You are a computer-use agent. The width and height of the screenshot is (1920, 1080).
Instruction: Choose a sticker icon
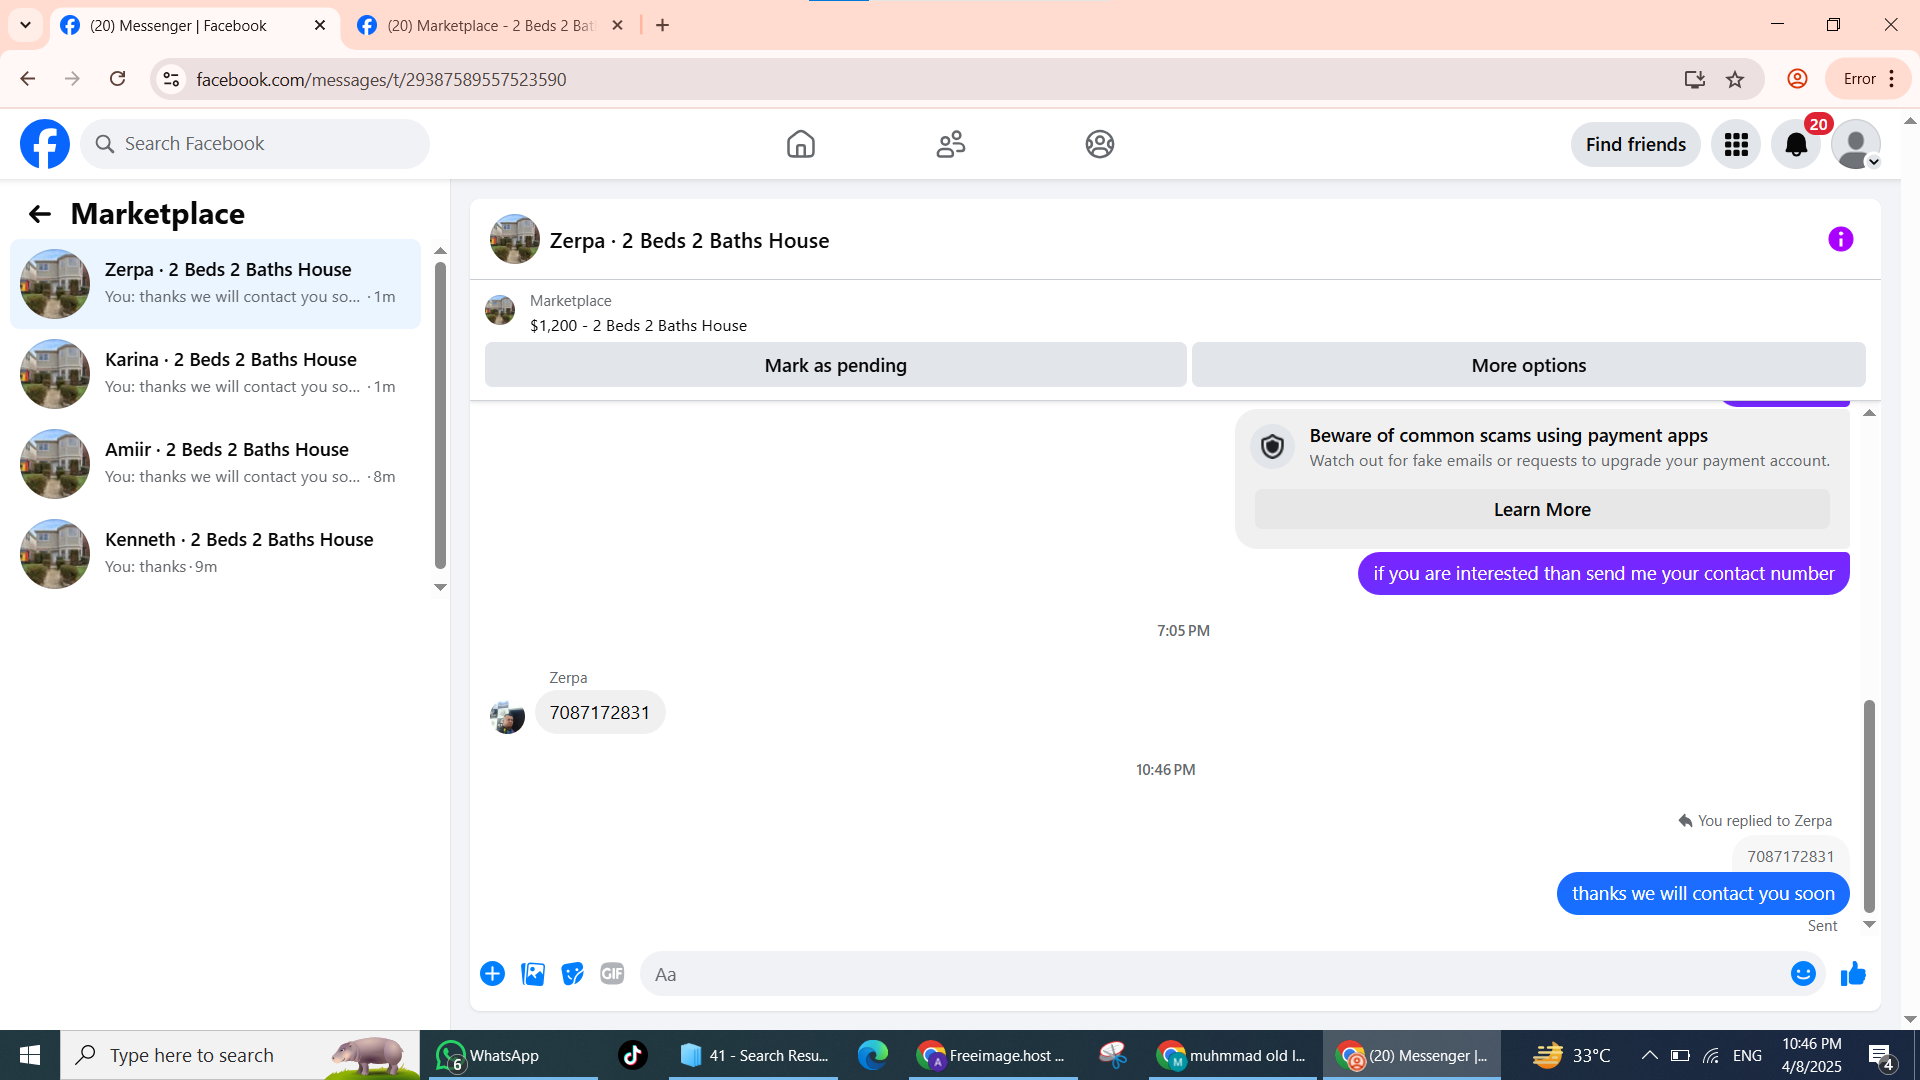572,974
